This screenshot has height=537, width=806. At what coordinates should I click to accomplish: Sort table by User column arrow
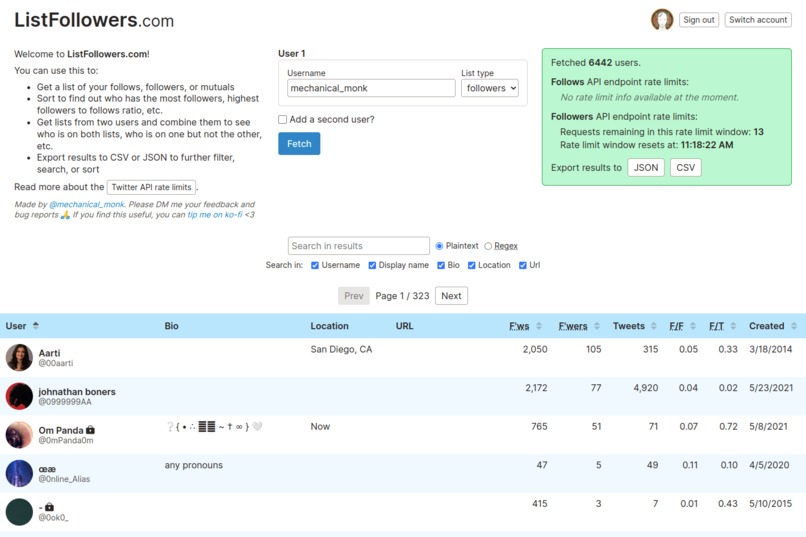click(x=35, y=326)
